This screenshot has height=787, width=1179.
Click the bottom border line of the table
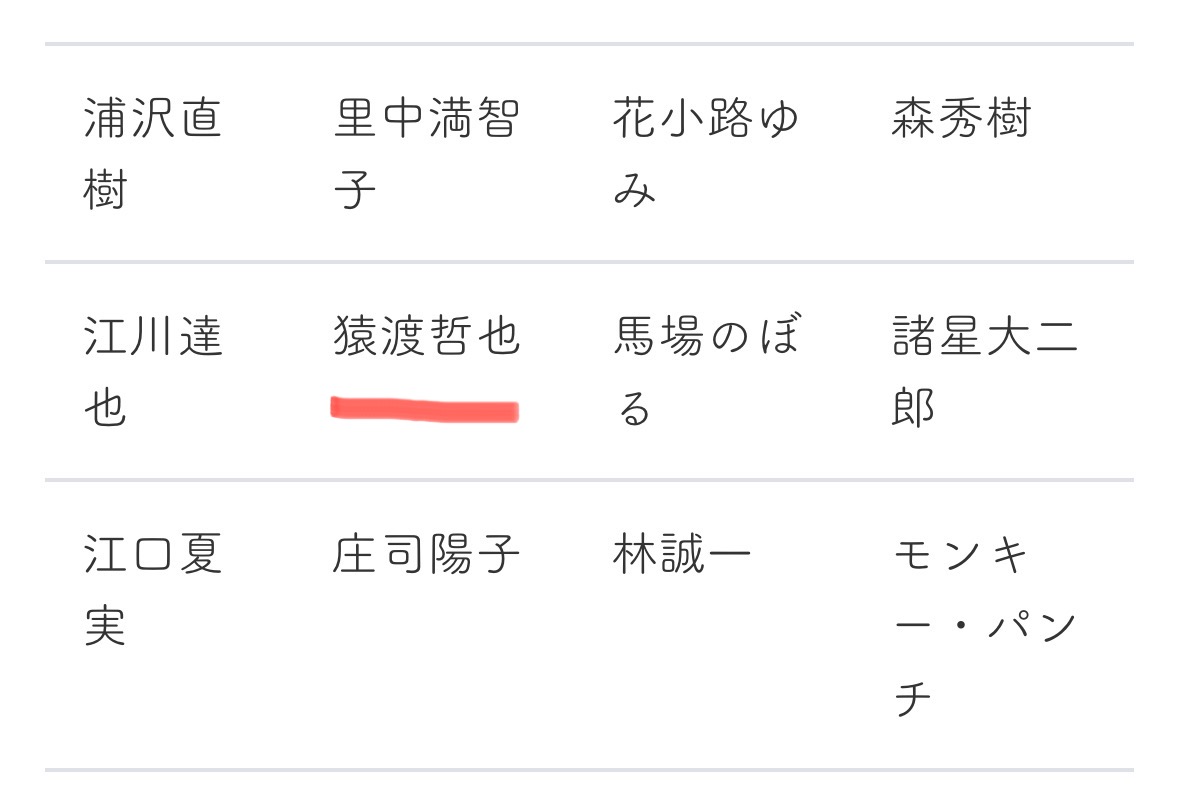coord(589,770)
